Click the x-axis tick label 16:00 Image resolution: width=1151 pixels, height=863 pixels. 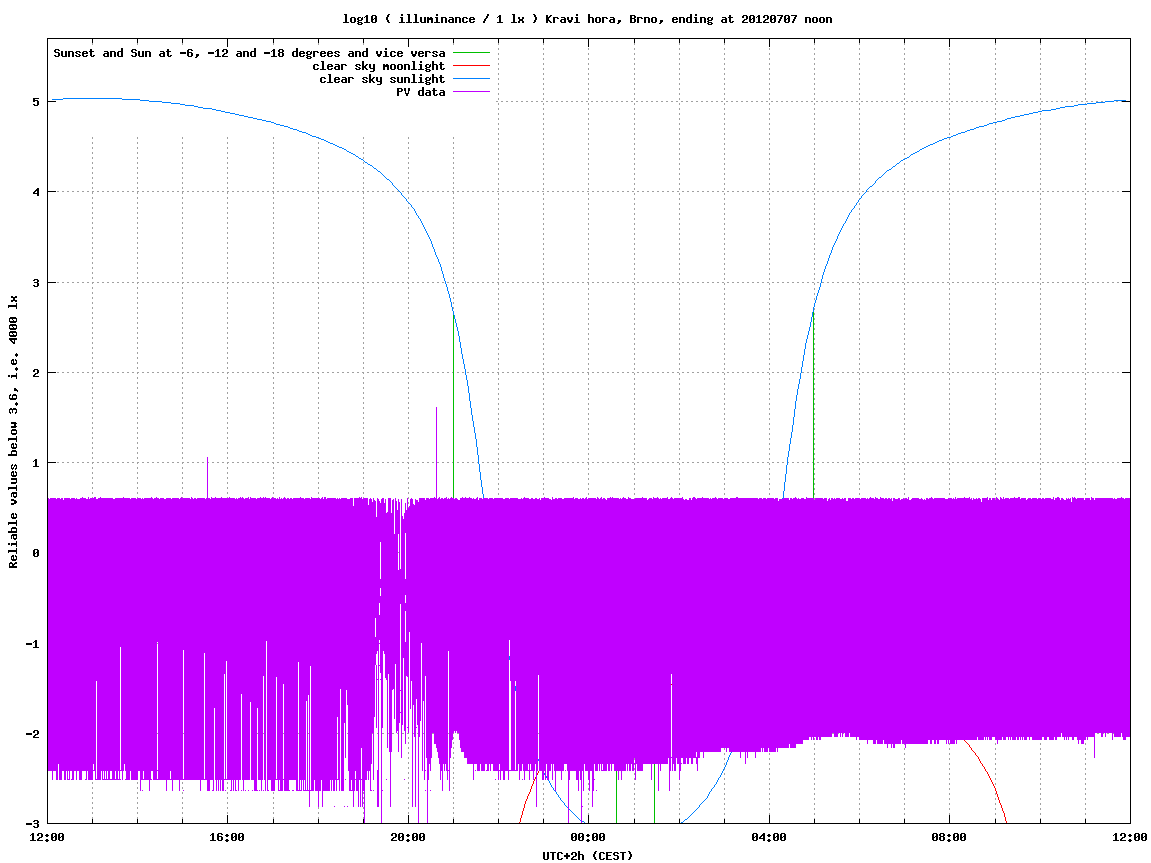click(228, 837)
